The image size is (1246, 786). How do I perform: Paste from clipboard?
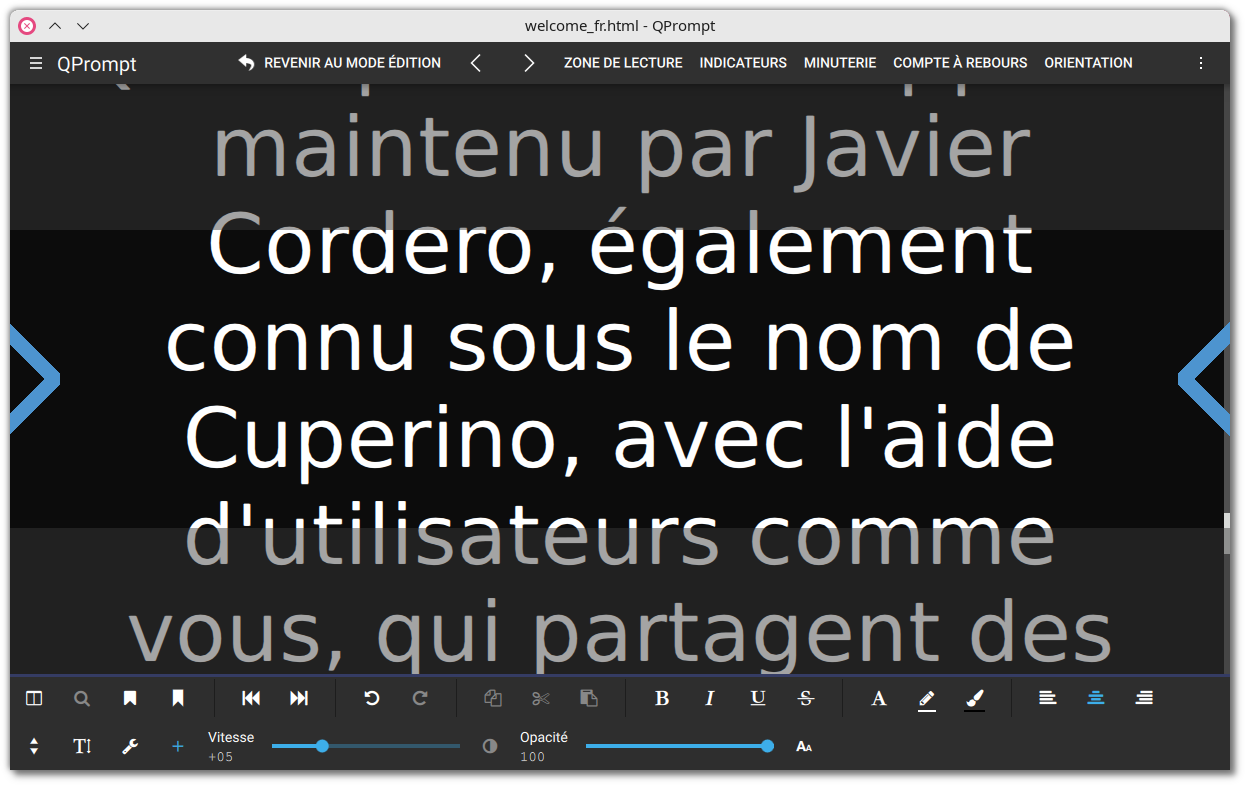click(x=589, y=698)
